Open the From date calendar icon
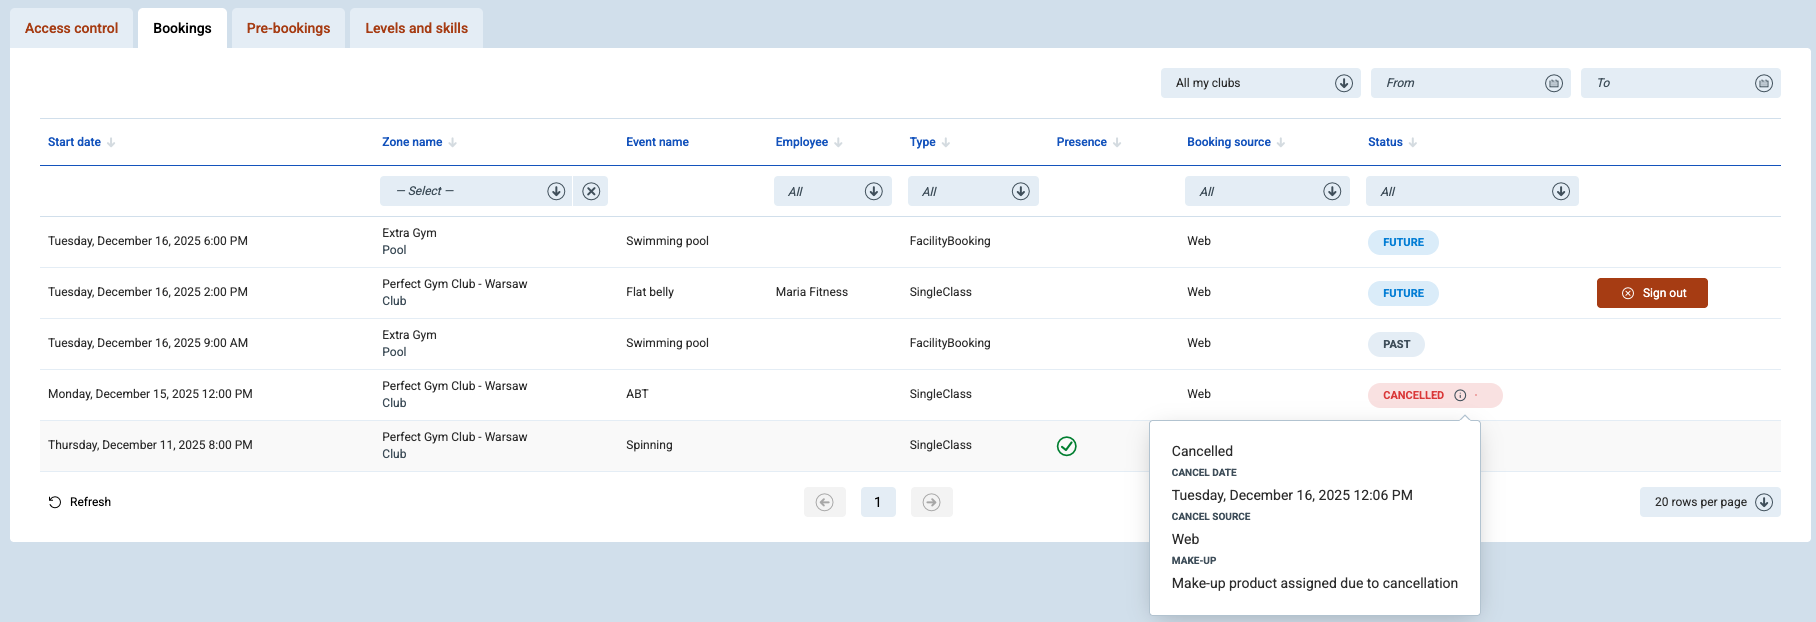The height and width of the screenshot is (622, 1816). point(1553,83)
